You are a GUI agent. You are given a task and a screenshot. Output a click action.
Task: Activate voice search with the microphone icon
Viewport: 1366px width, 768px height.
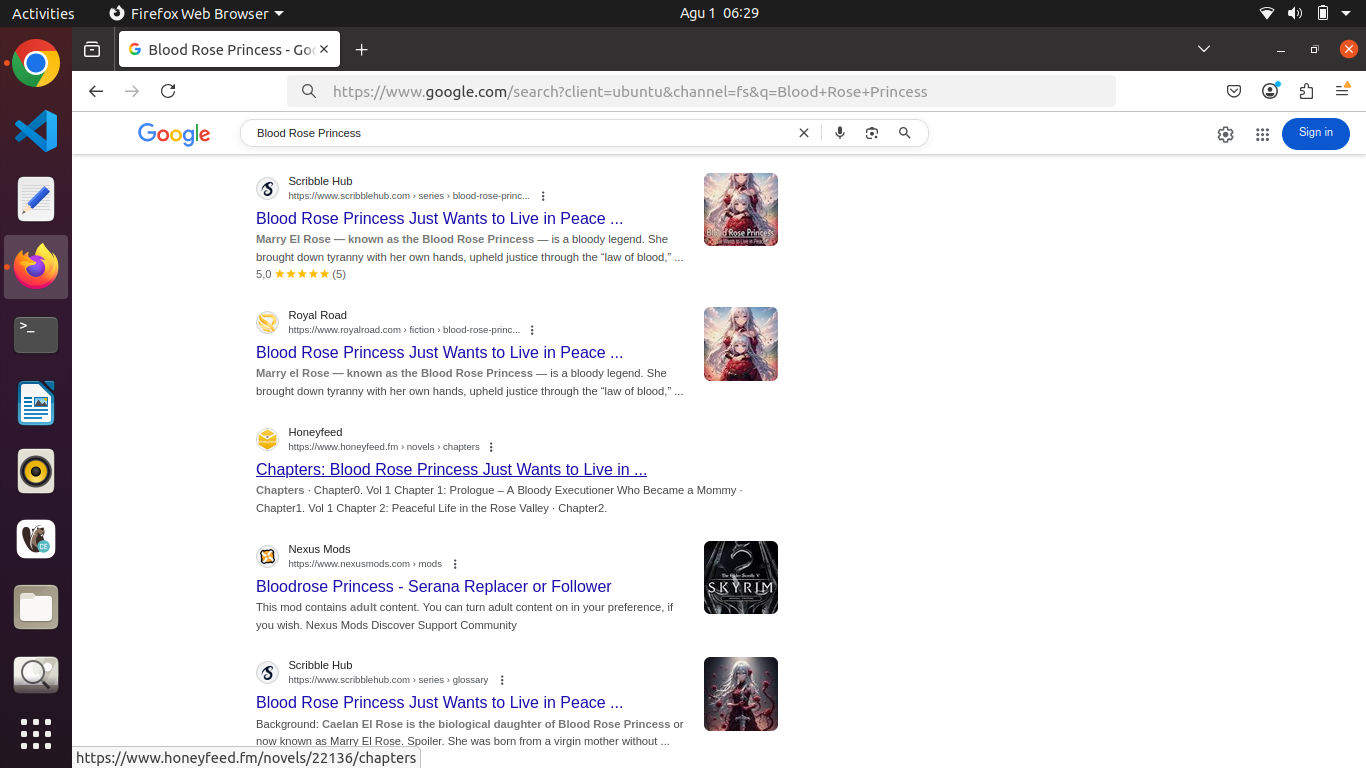tap(839, 132)
